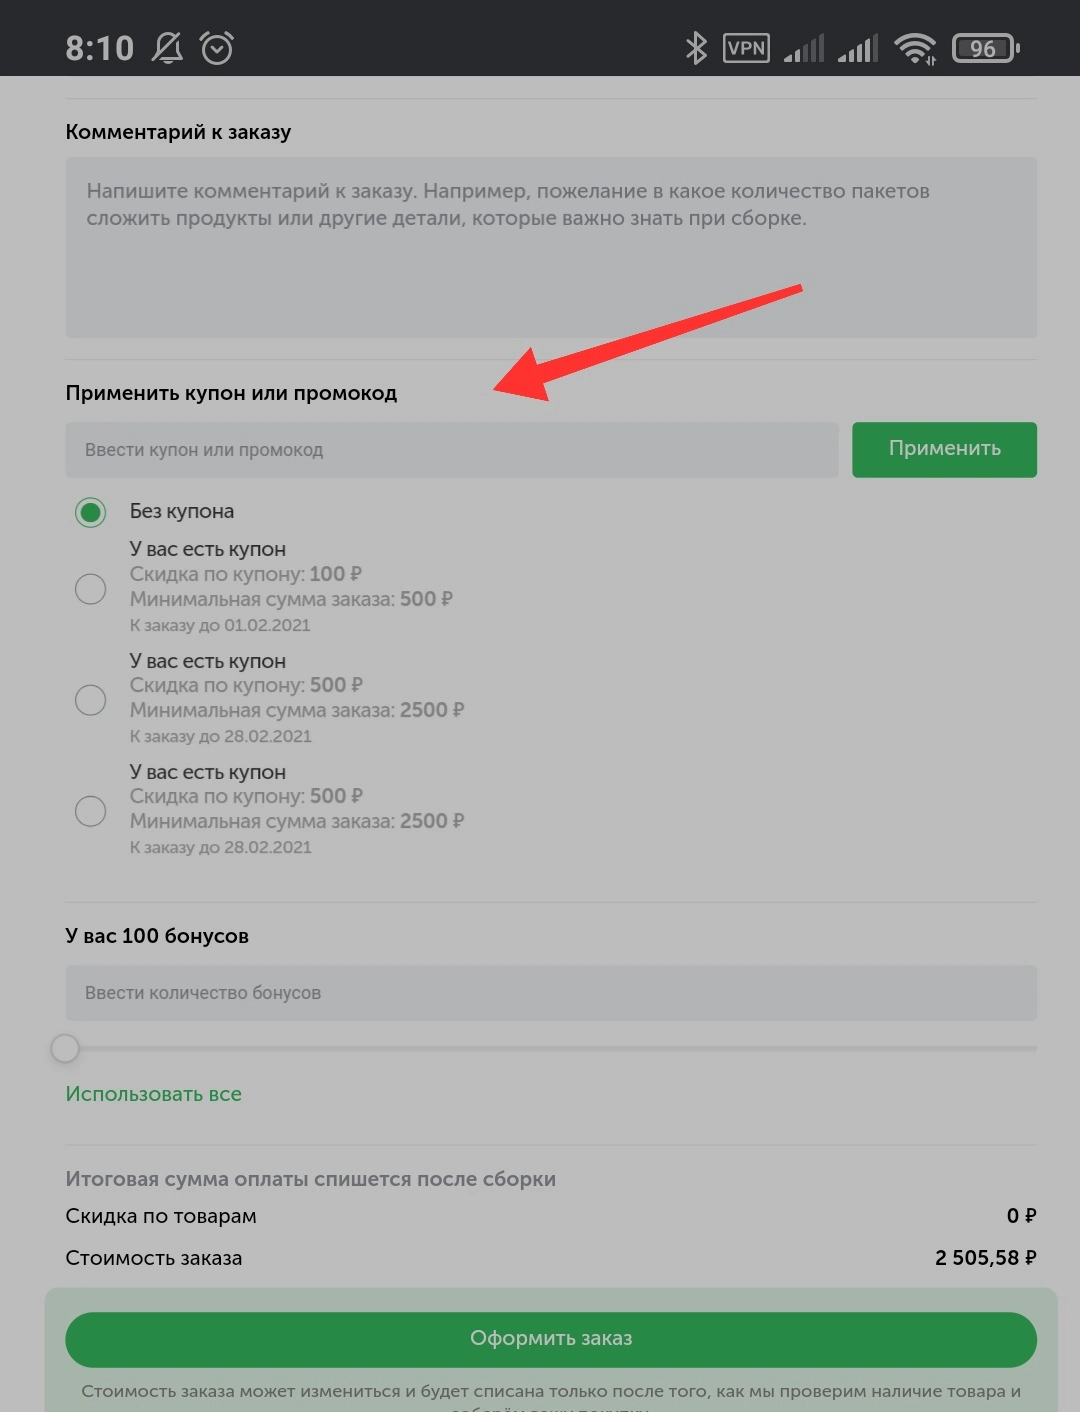Tap the "Использовать все" link

tap(154, 1094)
